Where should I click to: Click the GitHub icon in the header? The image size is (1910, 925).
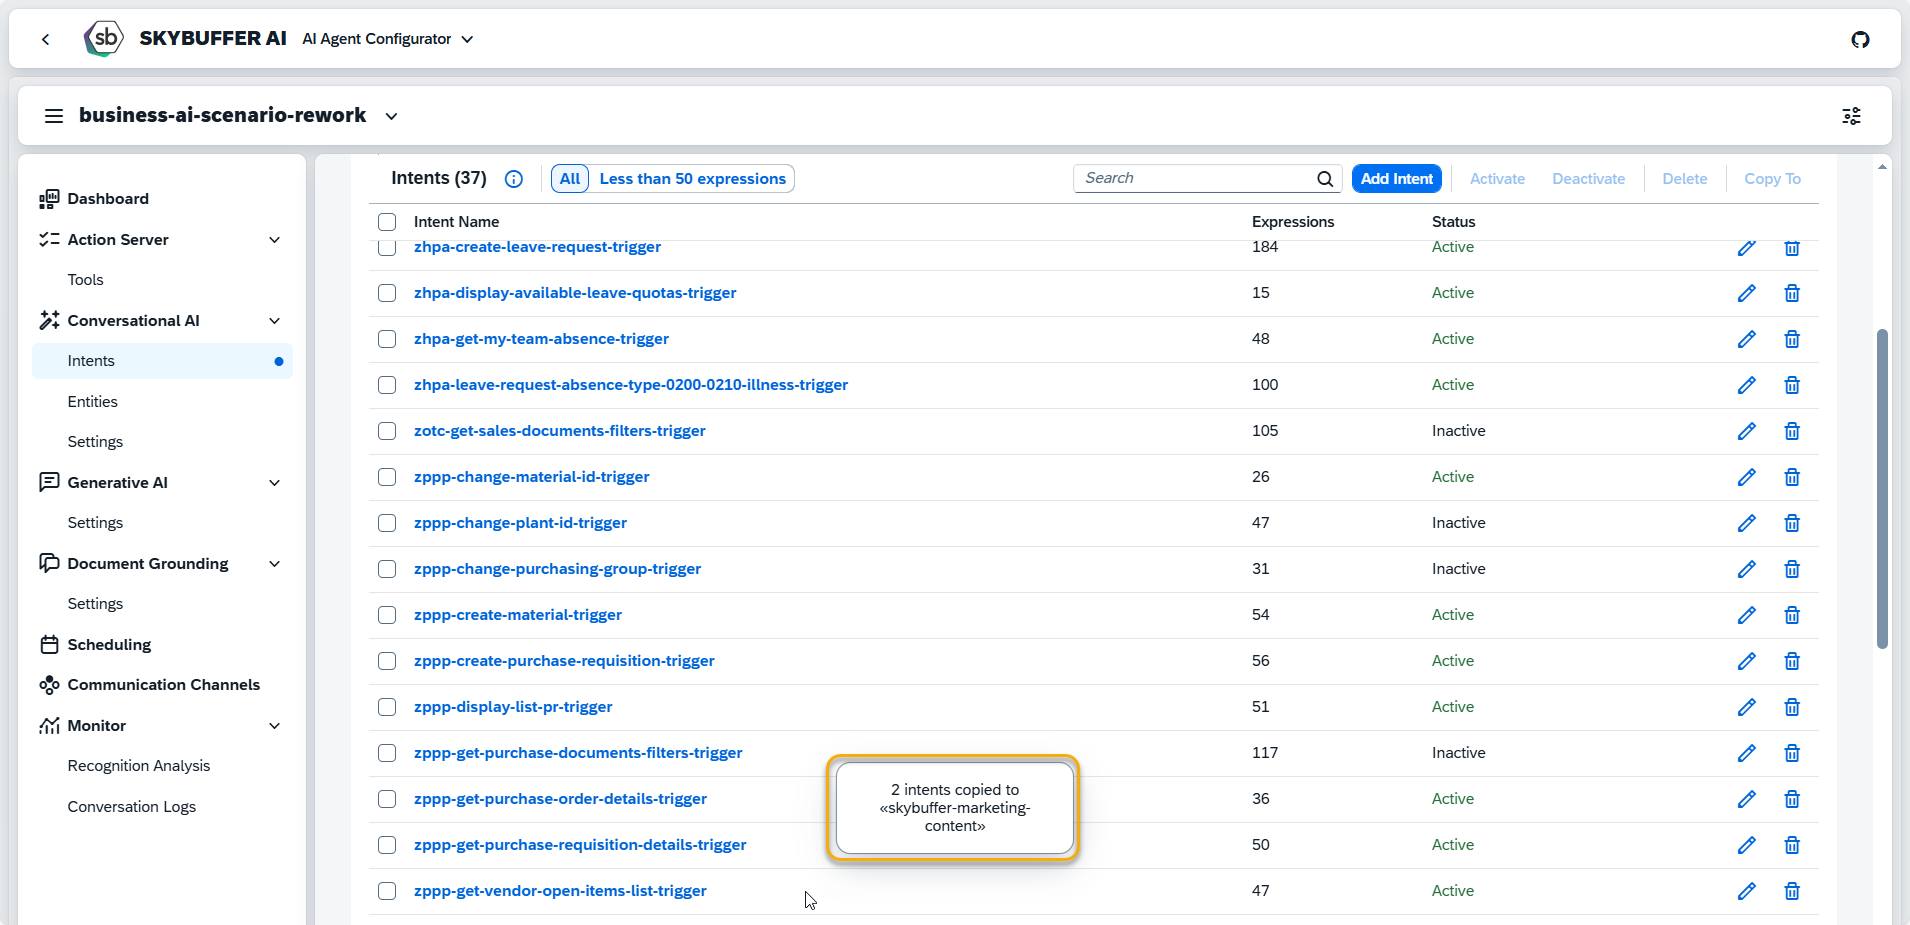click(x=1860, y=39)
